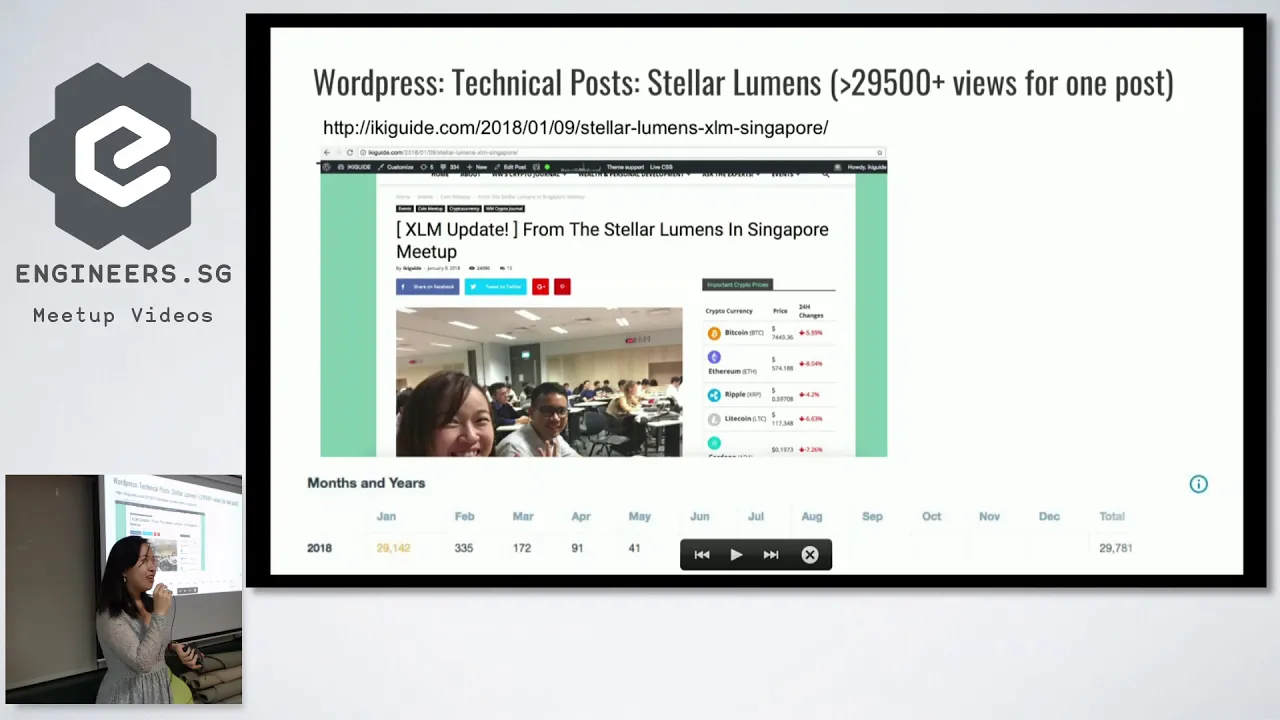
Task: Click the Cryptocurrency category tag
Action: (x=464, y=208)
